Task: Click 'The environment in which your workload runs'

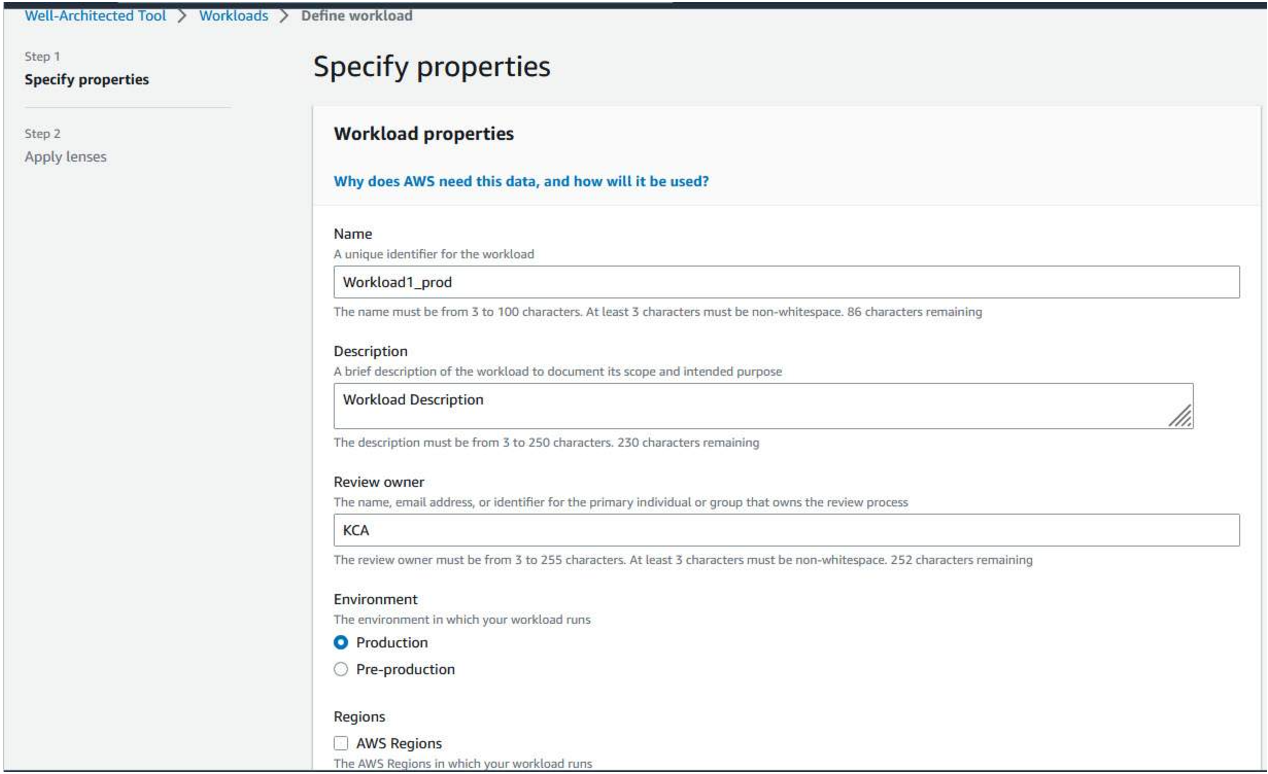Action: 462,620
